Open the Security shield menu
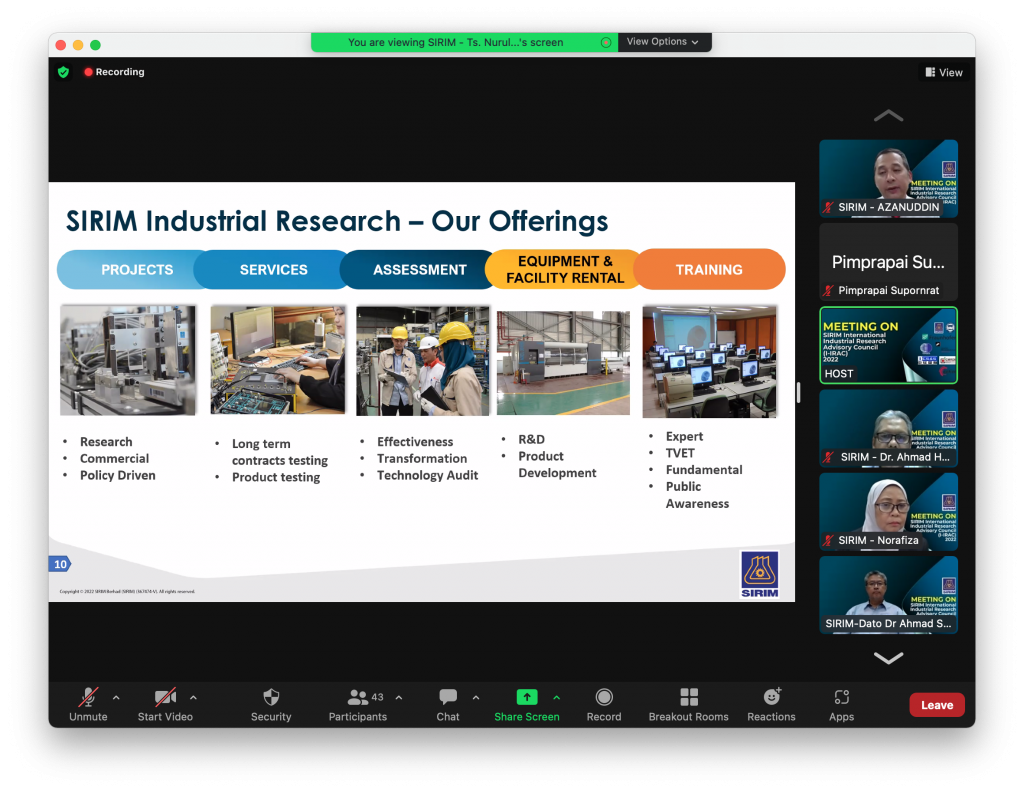The width and height of the screenshot is (1024, 792). pyautogui.click(x=271, y=705)
